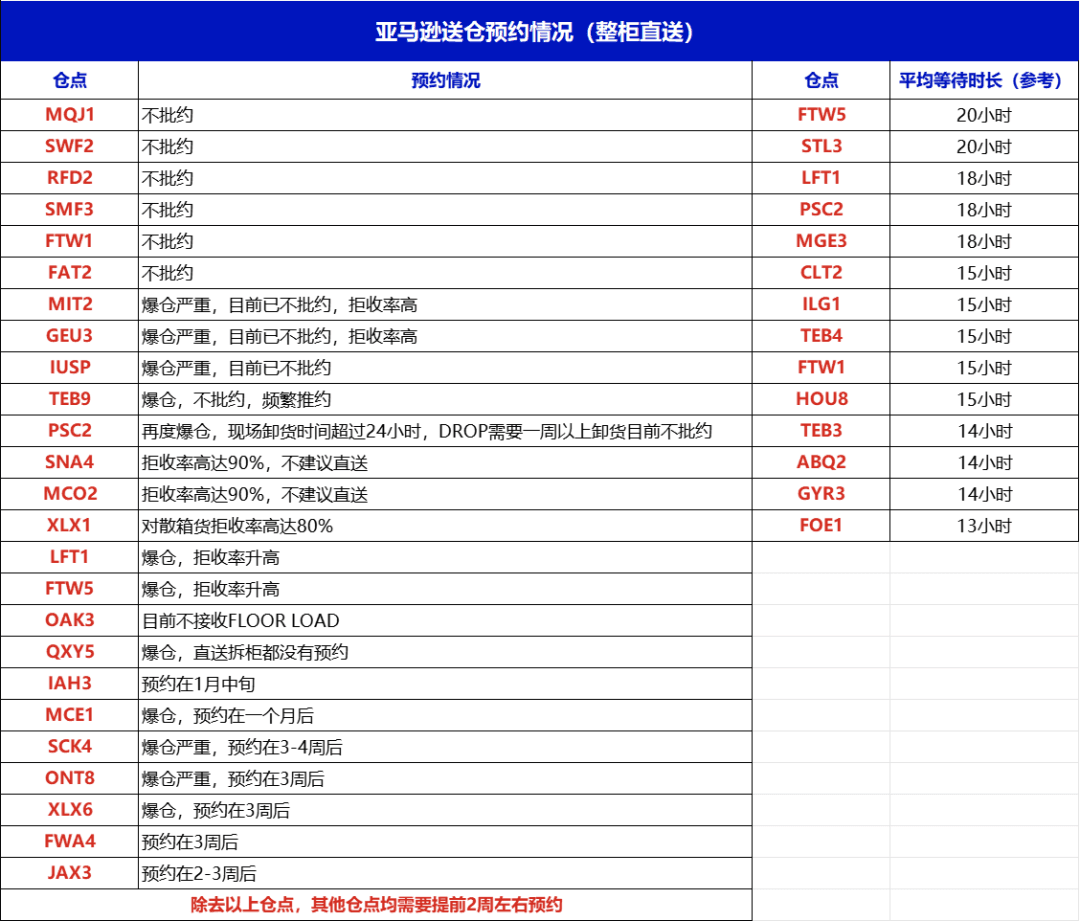Click the QXY5 warehouse code

click(x=69, y=652)
